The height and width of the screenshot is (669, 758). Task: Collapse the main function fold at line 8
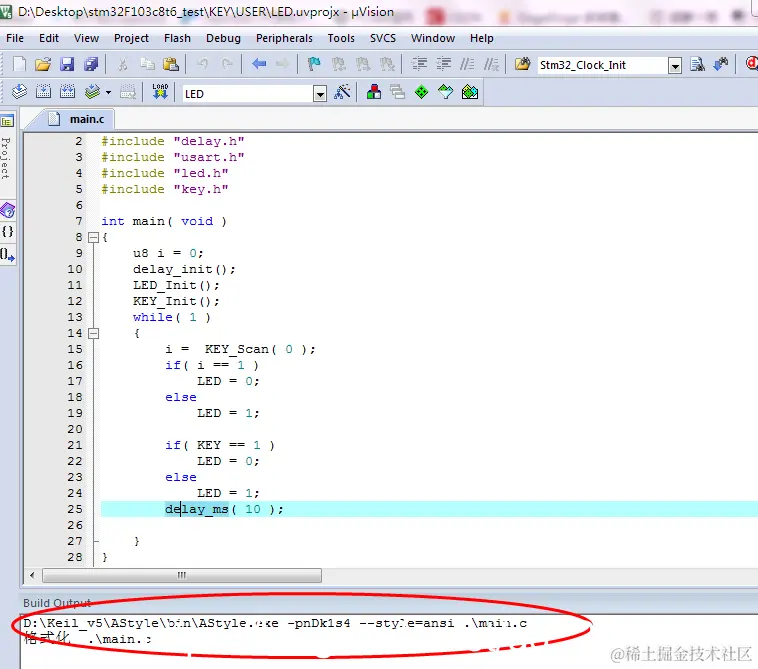click(93, 237)
